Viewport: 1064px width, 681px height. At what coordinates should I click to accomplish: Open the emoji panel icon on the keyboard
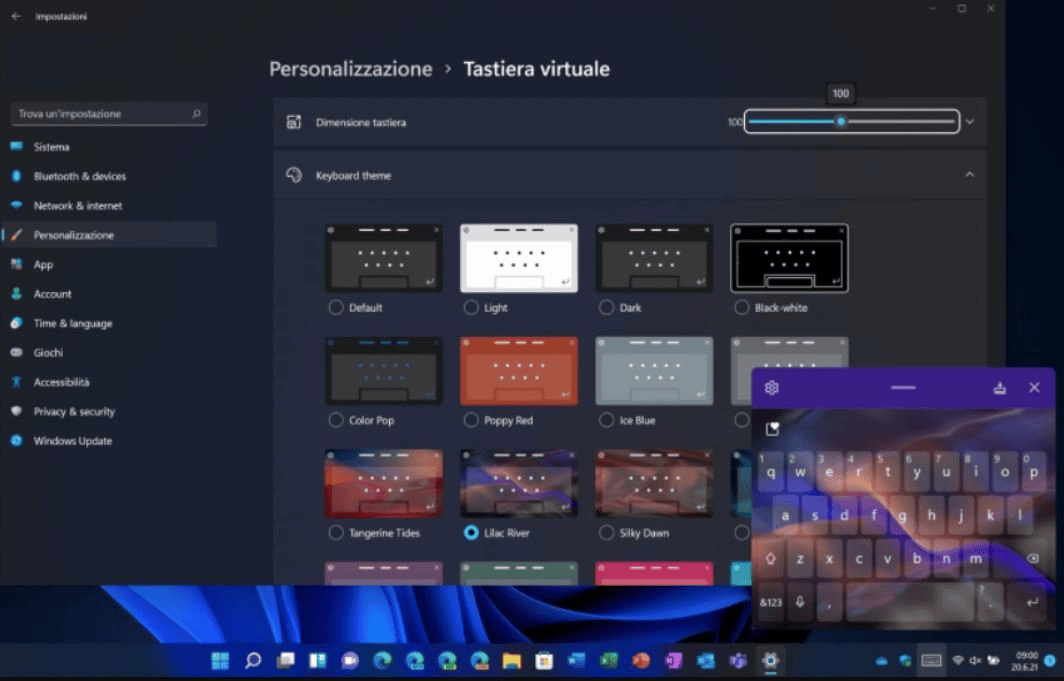click(772, 429)
